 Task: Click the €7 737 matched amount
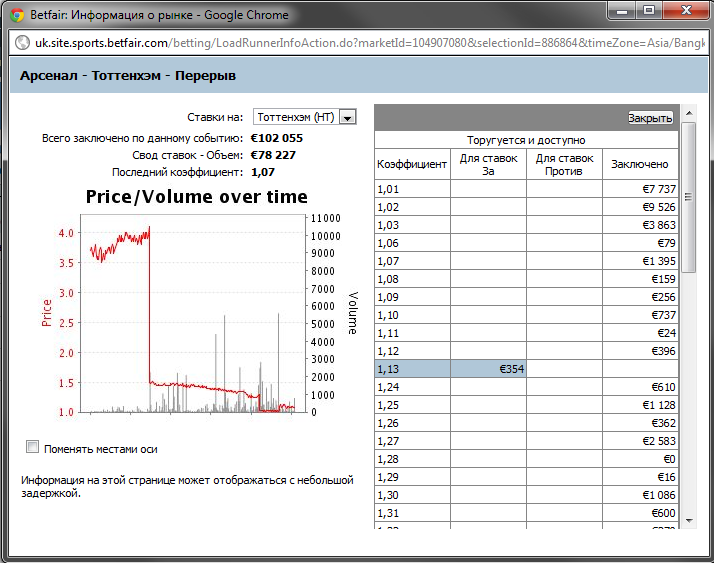pyautogui.click(x=659, y=189)
